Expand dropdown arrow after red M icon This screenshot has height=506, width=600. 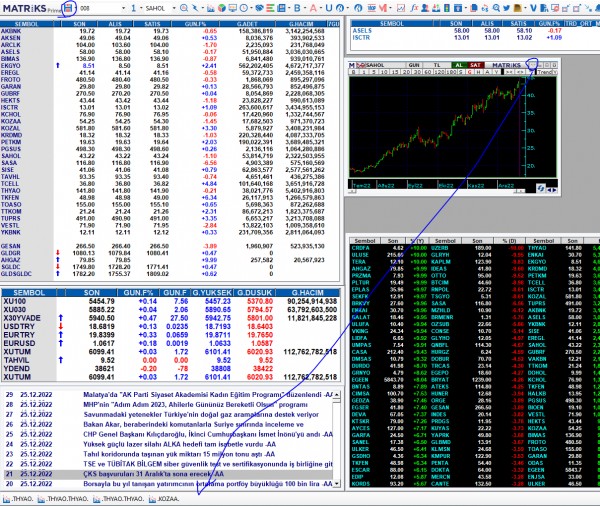pyautogui.click(x=390, y=8)
